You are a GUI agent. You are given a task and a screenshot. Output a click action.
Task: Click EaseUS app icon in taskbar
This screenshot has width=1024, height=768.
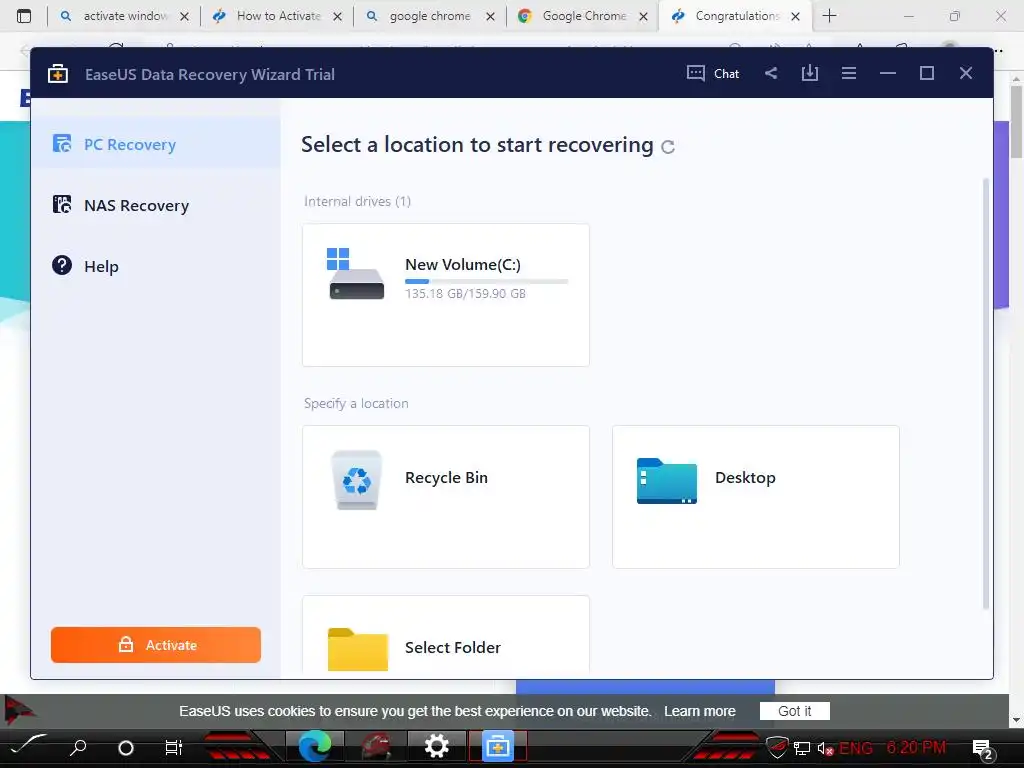coord(497,746)
